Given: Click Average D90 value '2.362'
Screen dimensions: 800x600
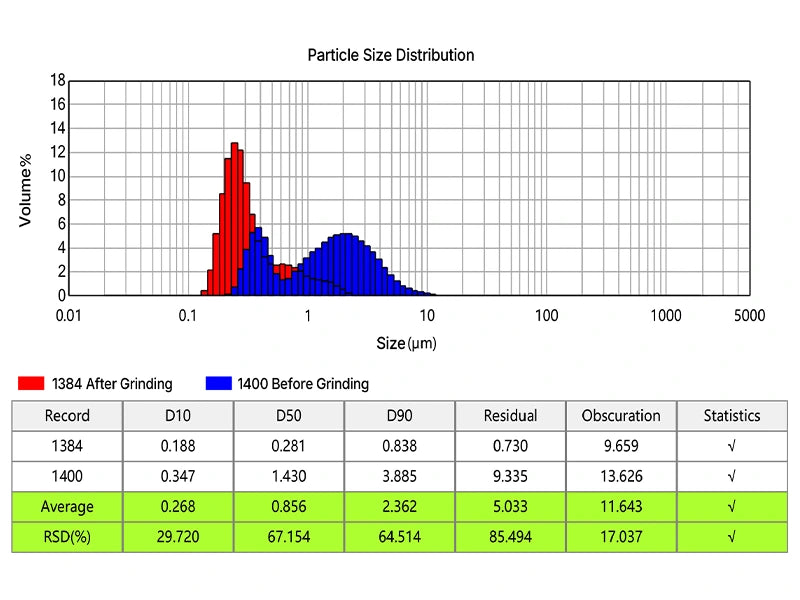Looking at the screenshot, I should click(x=399, y=507).
